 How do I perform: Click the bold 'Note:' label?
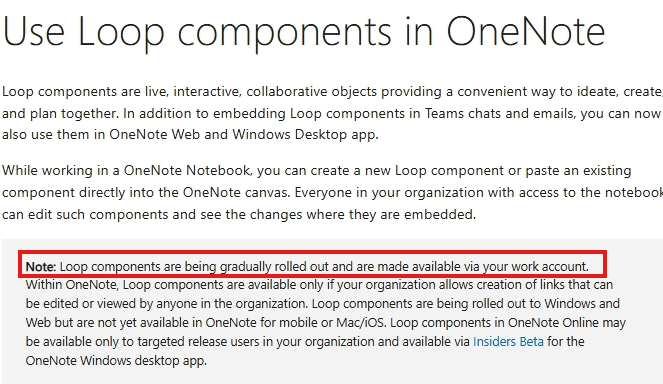(x=41, y=266)
